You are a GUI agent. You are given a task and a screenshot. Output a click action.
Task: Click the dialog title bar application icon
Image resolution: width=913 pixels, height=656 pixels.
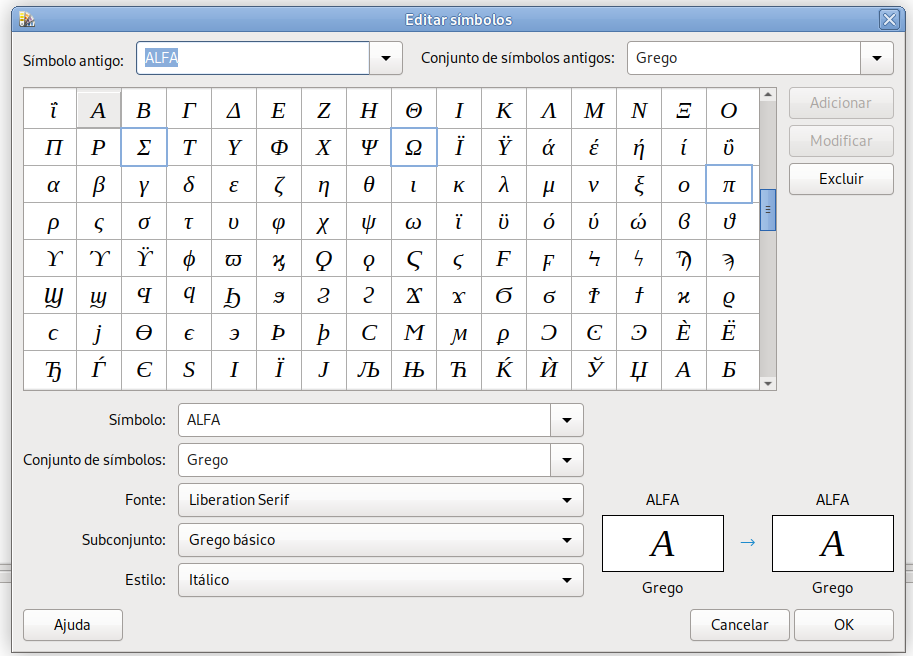[27, 20]
